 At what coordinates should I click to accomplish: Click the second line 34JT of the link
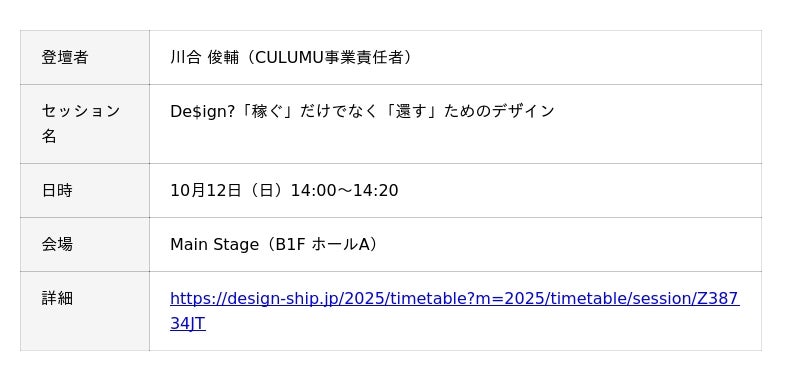[x=188, y=324]
